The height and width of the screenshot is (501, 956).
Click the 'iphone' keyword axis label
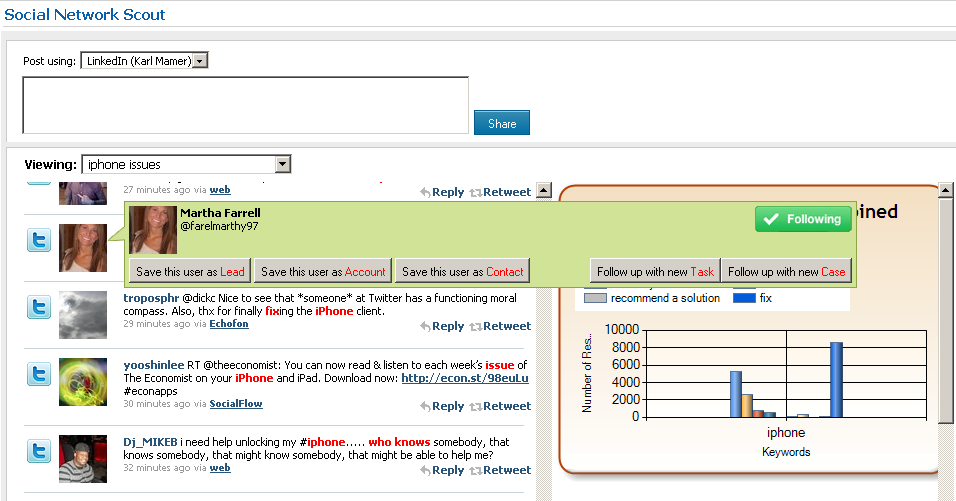click(x=786, y=433)
